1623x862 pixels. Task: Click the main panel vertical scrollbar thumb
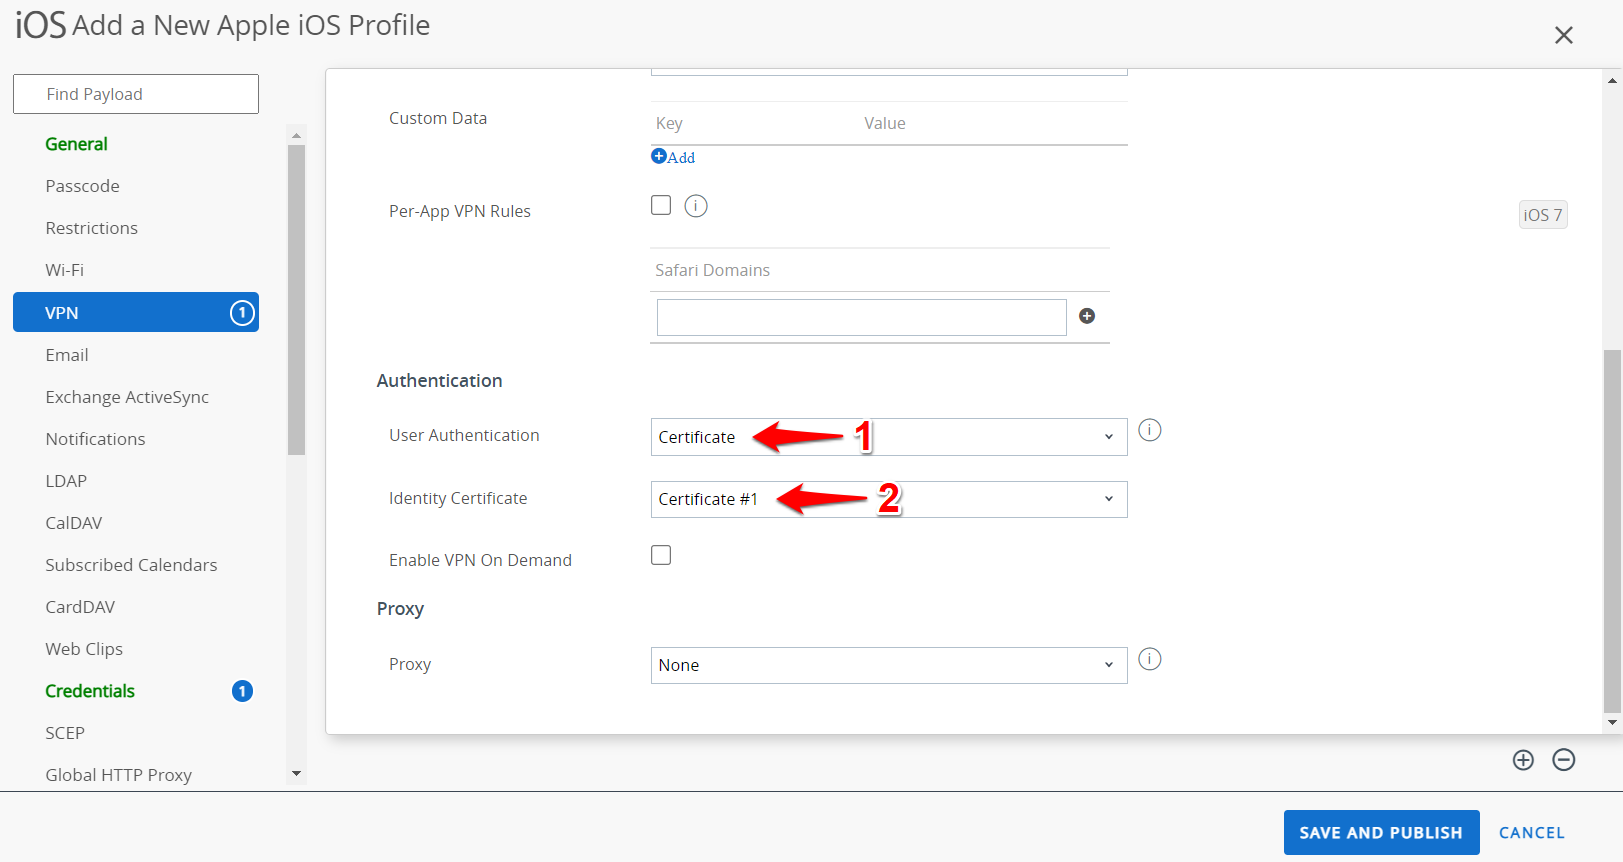(1612, 532)
